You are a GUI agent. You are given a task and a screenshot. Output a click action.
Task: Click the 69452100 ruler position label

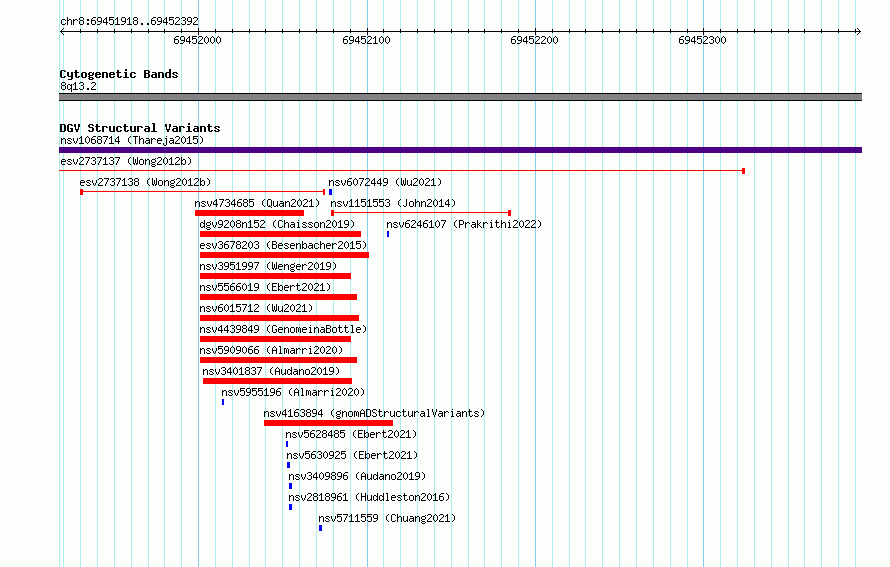366,40
